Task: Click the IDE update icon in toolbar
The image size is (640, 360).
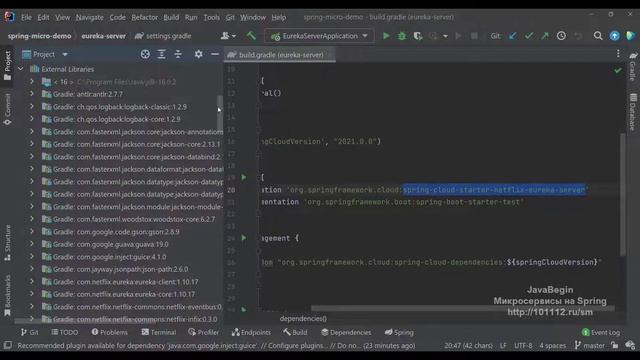Action: tap(614, 36)
